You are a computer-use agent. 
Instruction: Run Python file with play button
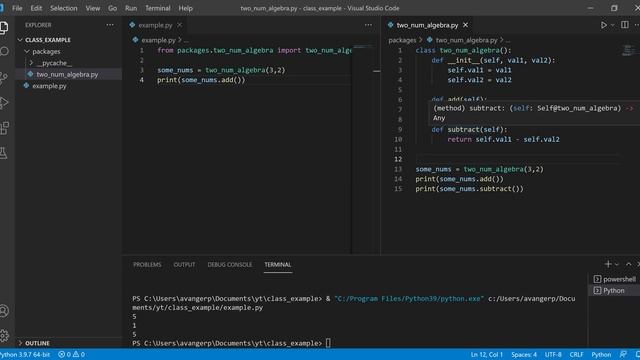coord(603,25)
